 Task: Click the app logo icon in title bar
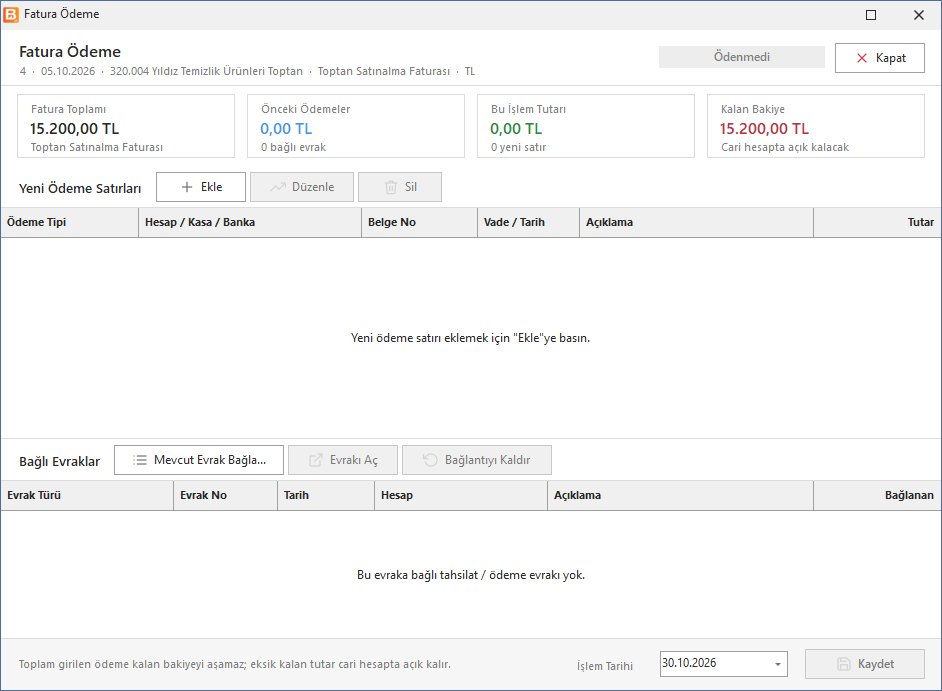[11, 14]
